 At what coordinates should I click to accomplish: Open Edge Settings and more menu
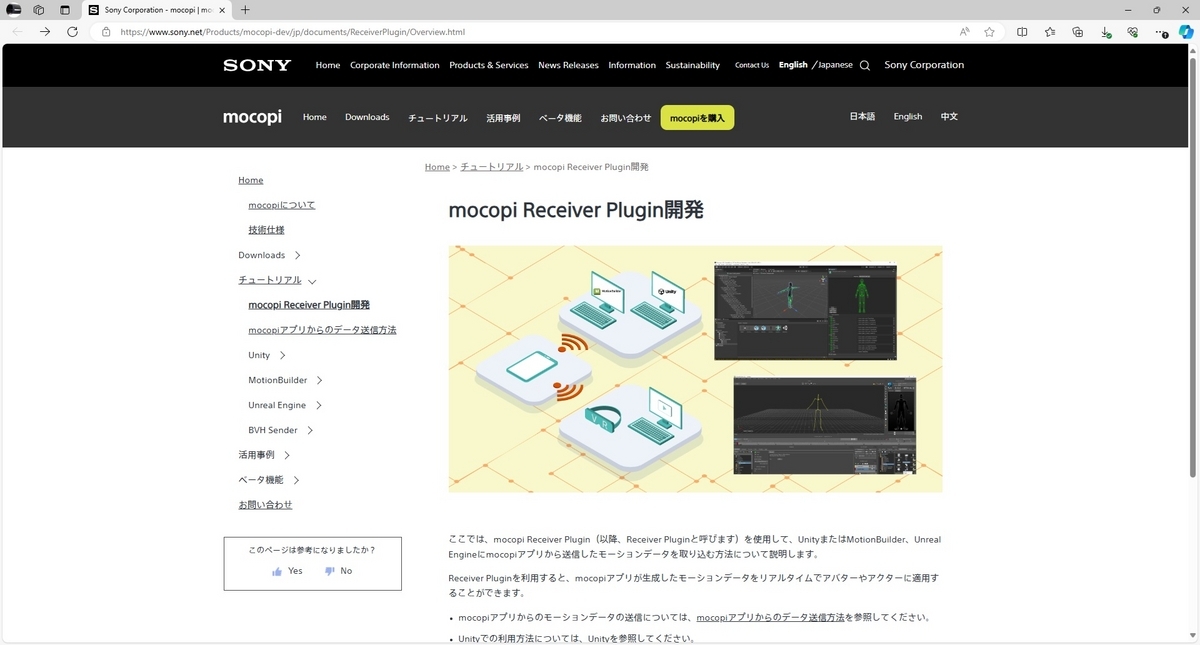point(1160,32)
